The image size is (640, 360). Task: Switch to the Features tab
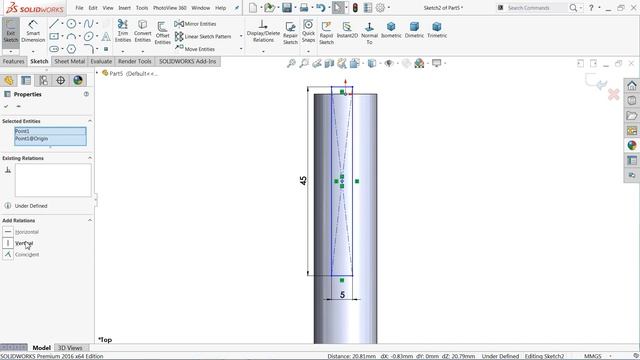click(x=13, y=61)
